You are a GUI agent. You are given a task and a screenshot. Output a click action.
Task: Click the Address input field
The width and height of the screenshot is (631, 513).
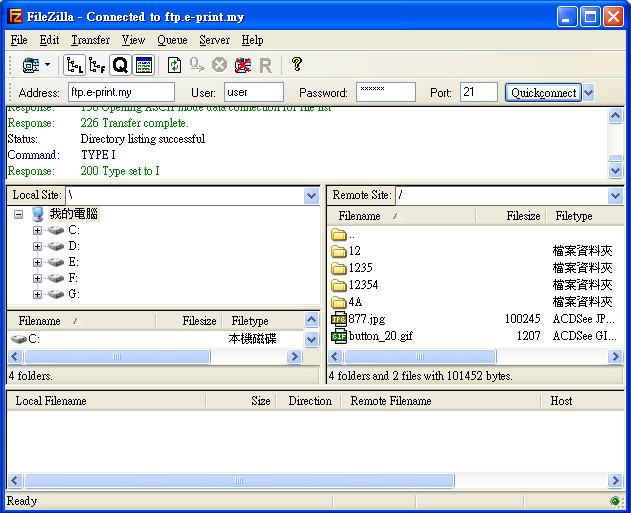pos(121,92)
